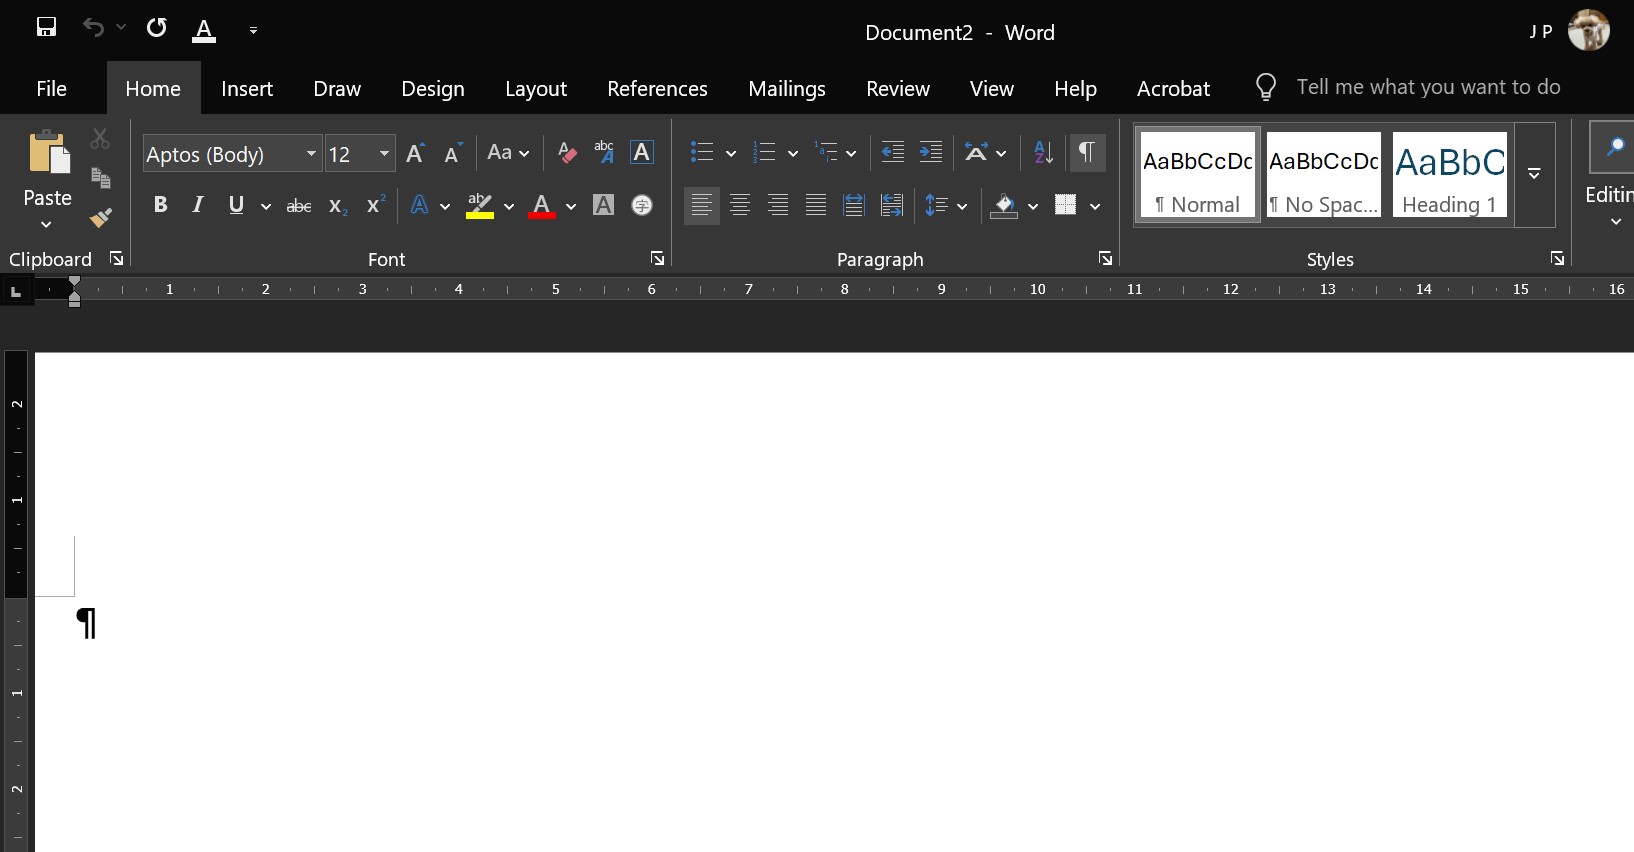The width and height of the screenshot is (1634, 852).
Task: Open the font name dropdown Aptos (Body)
Action: pyautogui.click(x=311, y=154)
